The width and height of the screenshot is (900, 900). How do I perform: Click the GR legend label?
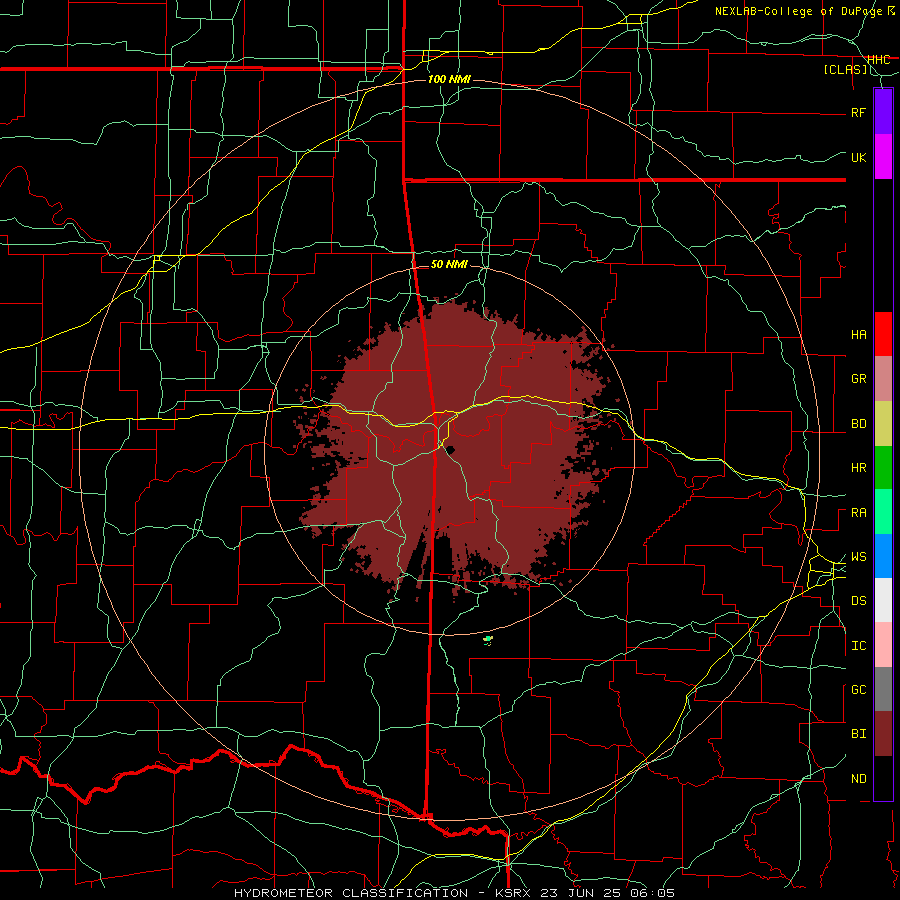click(859, 379)
